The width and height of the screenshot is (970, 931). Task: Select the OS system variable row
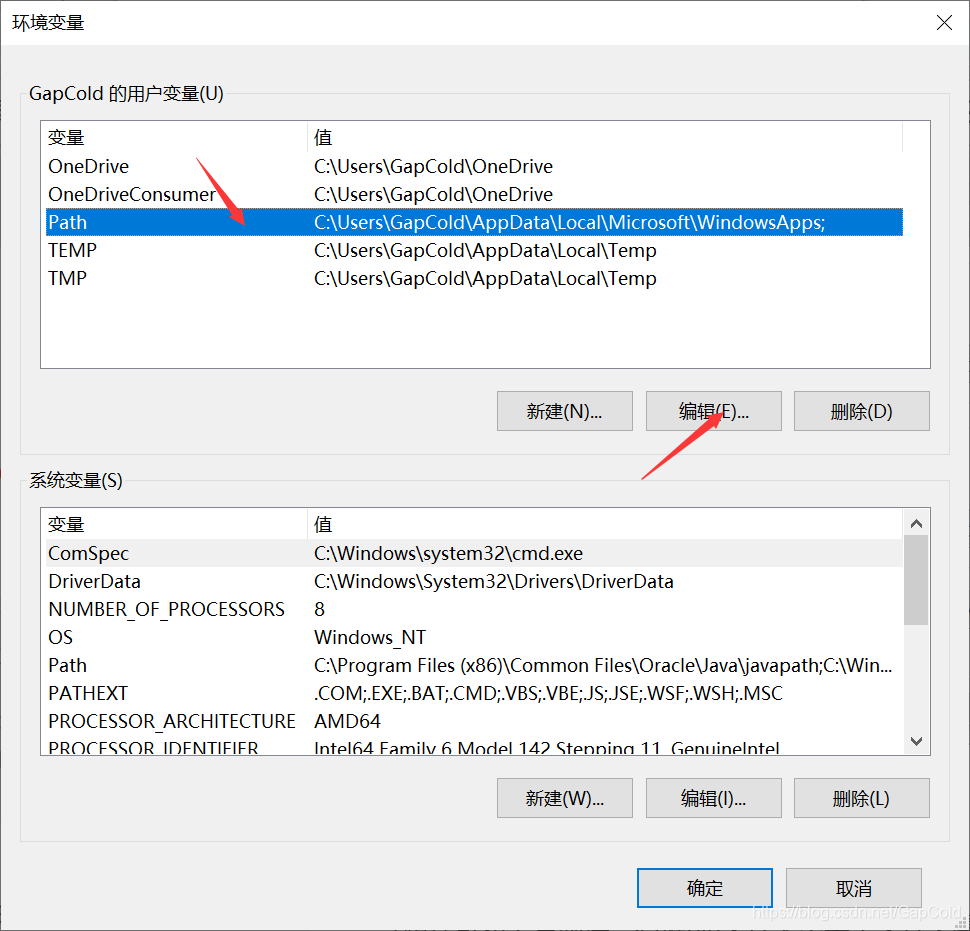474,637
